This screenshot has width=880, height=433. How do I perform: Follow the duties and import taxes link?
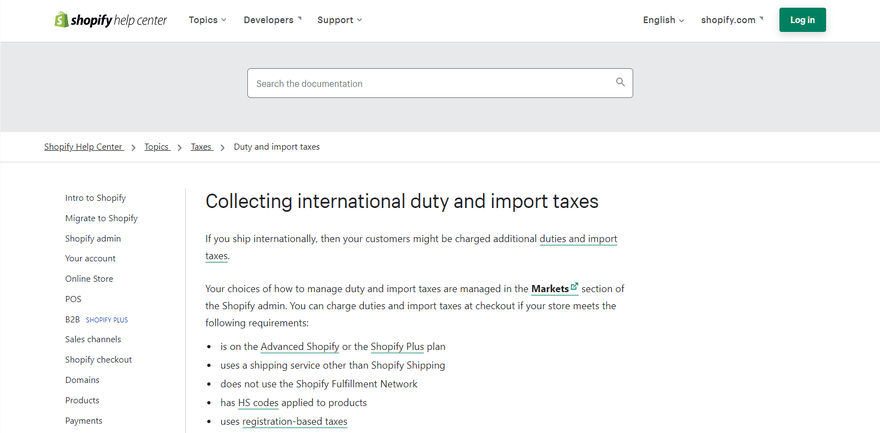(x=578, y=239)
